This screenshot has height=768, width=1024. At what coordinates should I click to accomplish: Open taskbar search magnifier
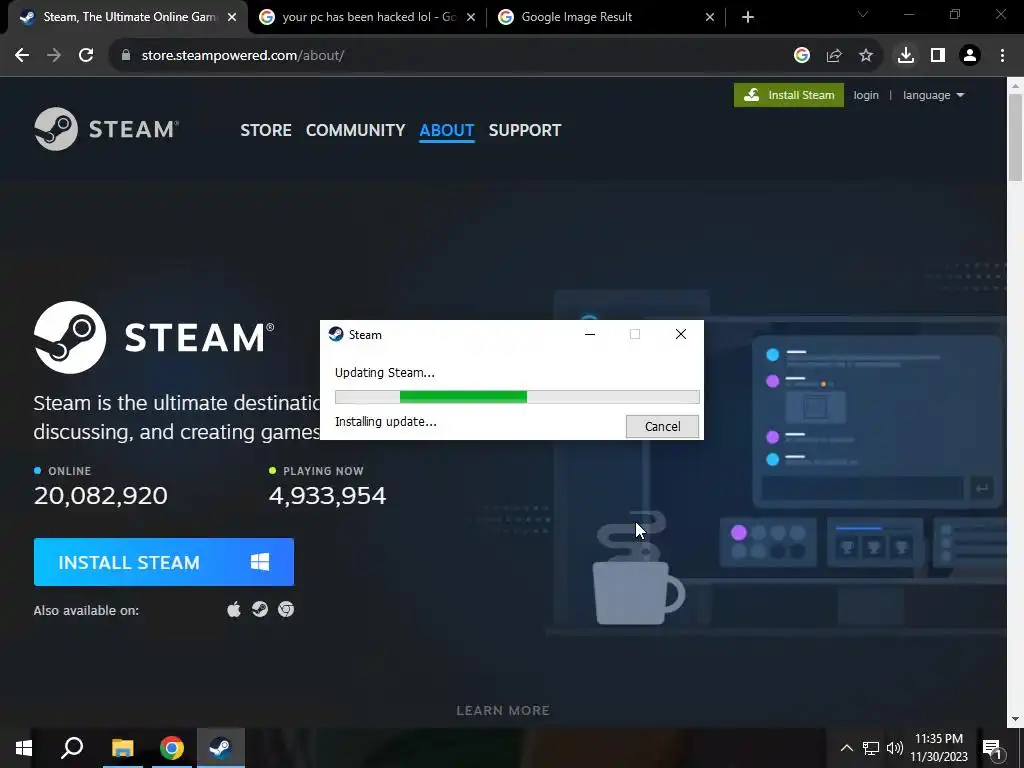(x=72, y=748)
